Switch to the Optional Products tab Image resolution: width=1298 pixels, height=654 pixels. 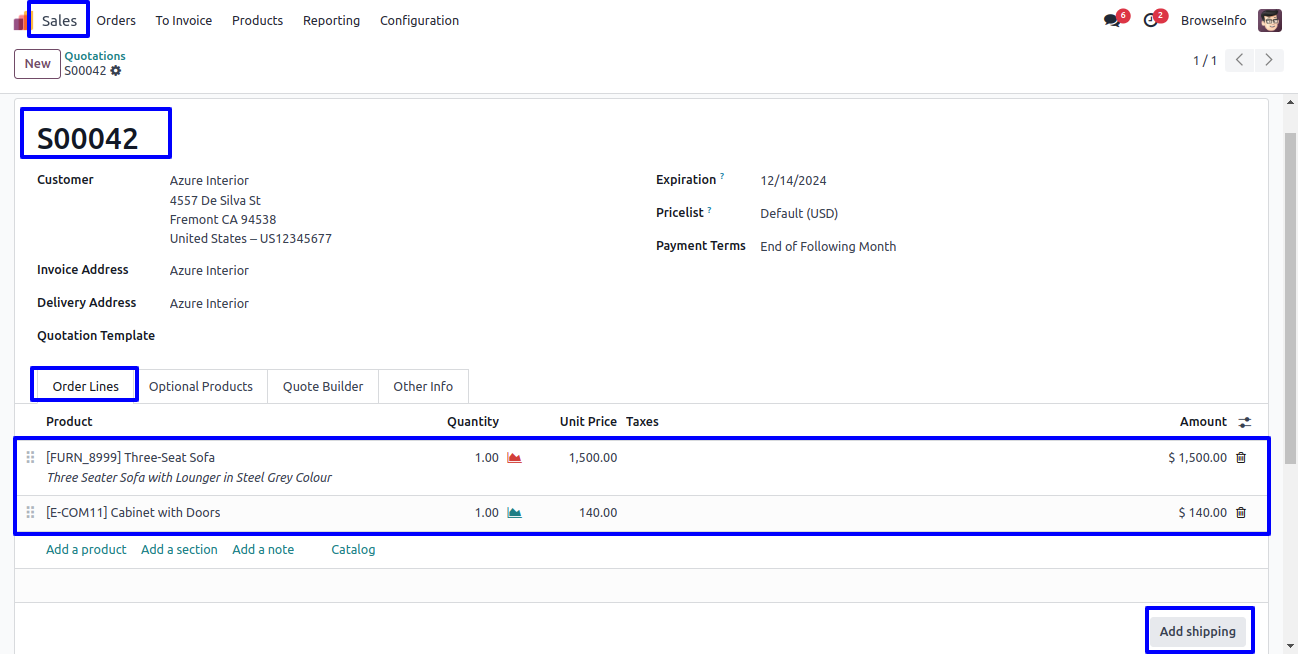click(x=201, y=386)
